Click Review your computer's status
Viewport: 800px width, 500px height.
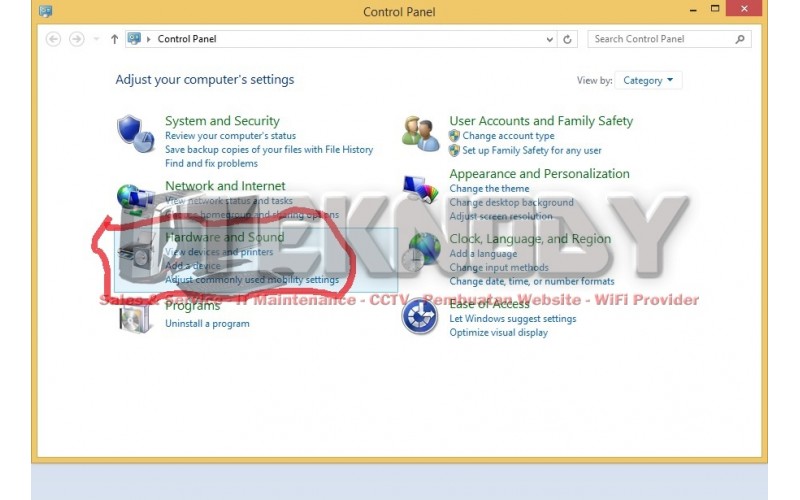click(230, 136)
